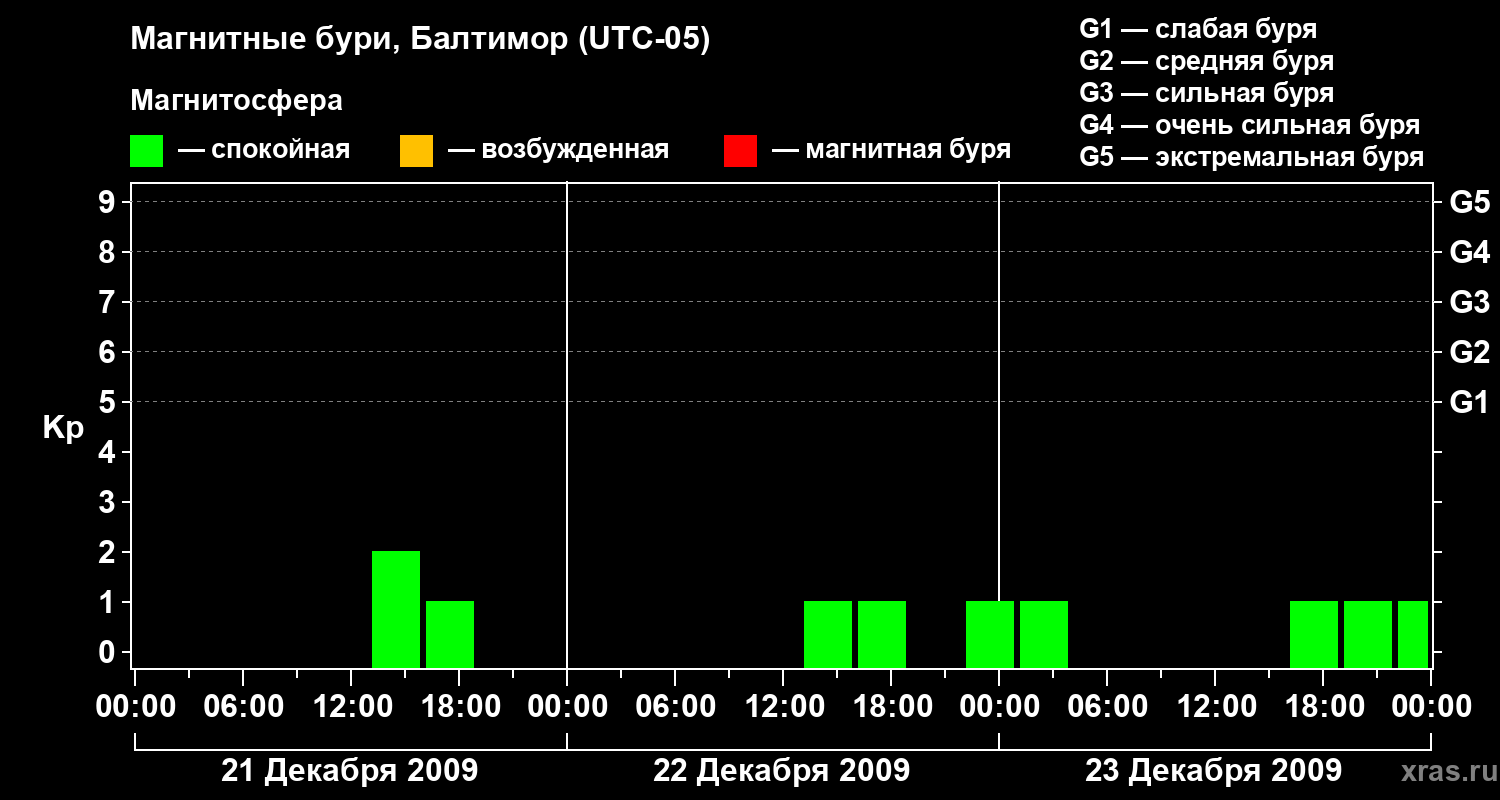This screenshot has height=800, width=1500.
Task: Click the Kp 1 bar at 18:00 on 22 Декабря
Action: point(882,634)
